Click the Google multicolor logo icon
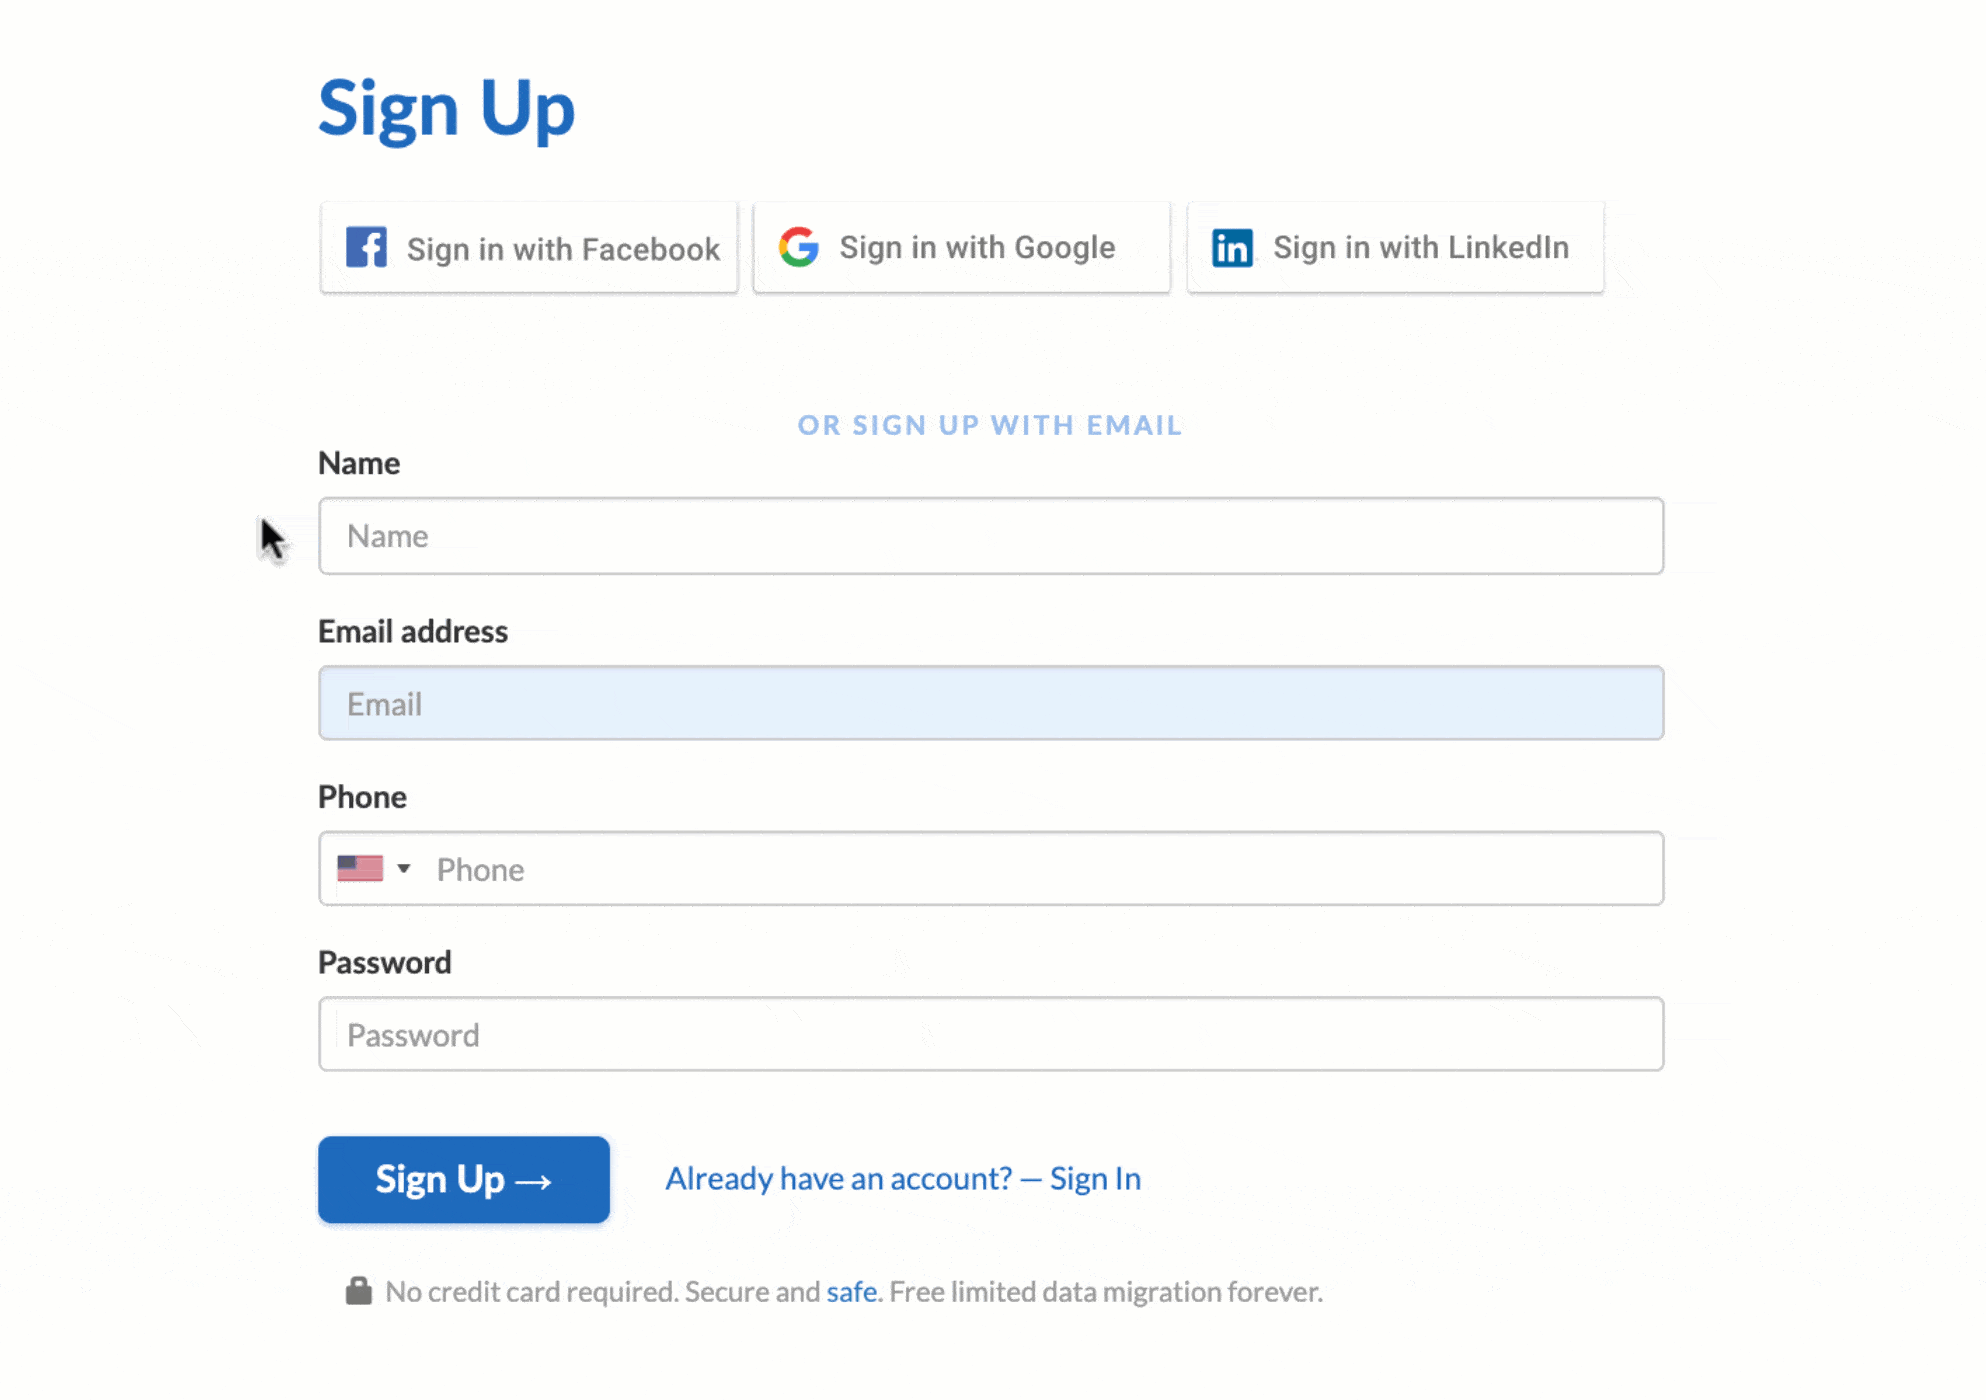Viewport: 1986px width, 1400px height. tap(800, 247)
